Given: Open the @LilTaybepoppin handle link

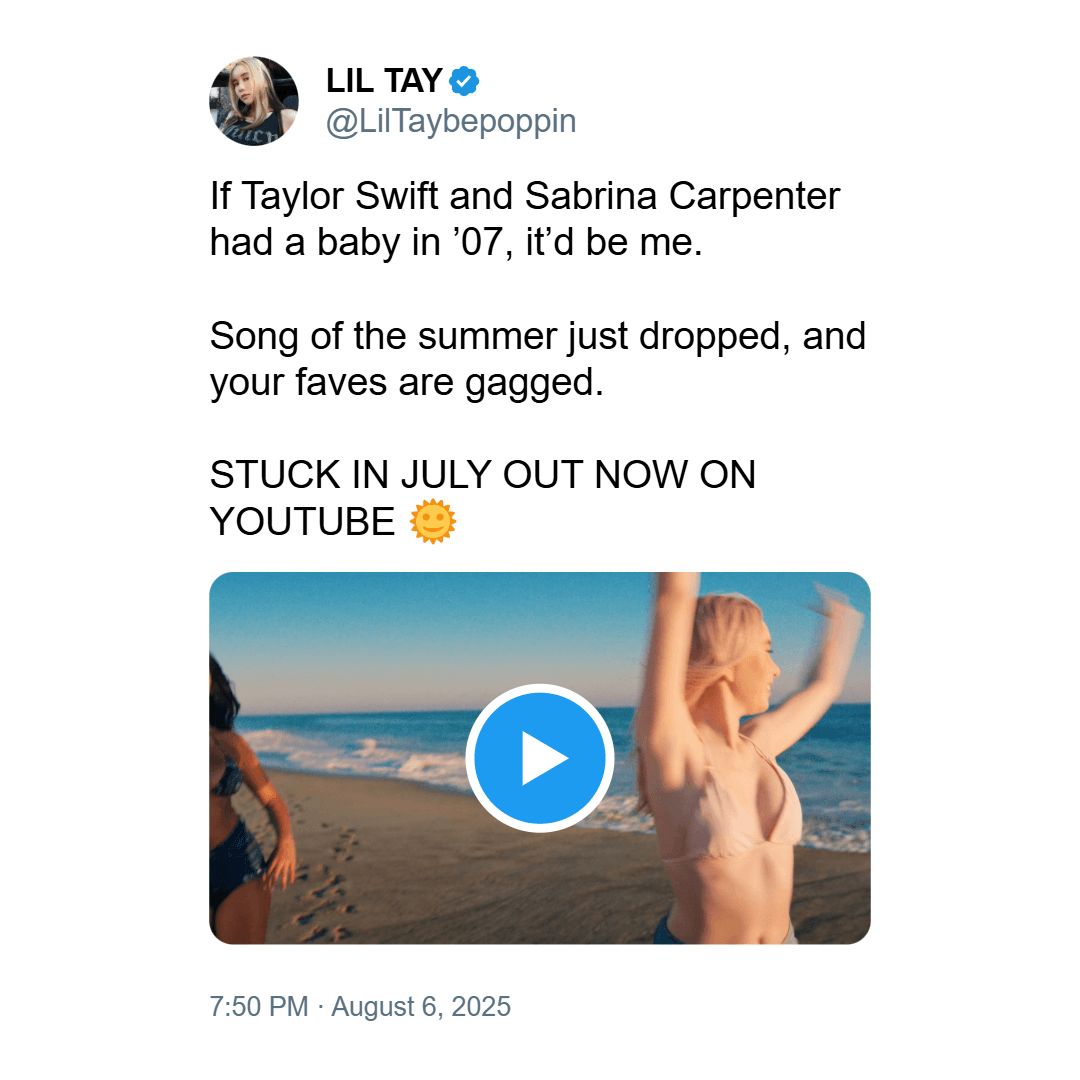Looking at the screenshot, I should (x=450, y=121).
